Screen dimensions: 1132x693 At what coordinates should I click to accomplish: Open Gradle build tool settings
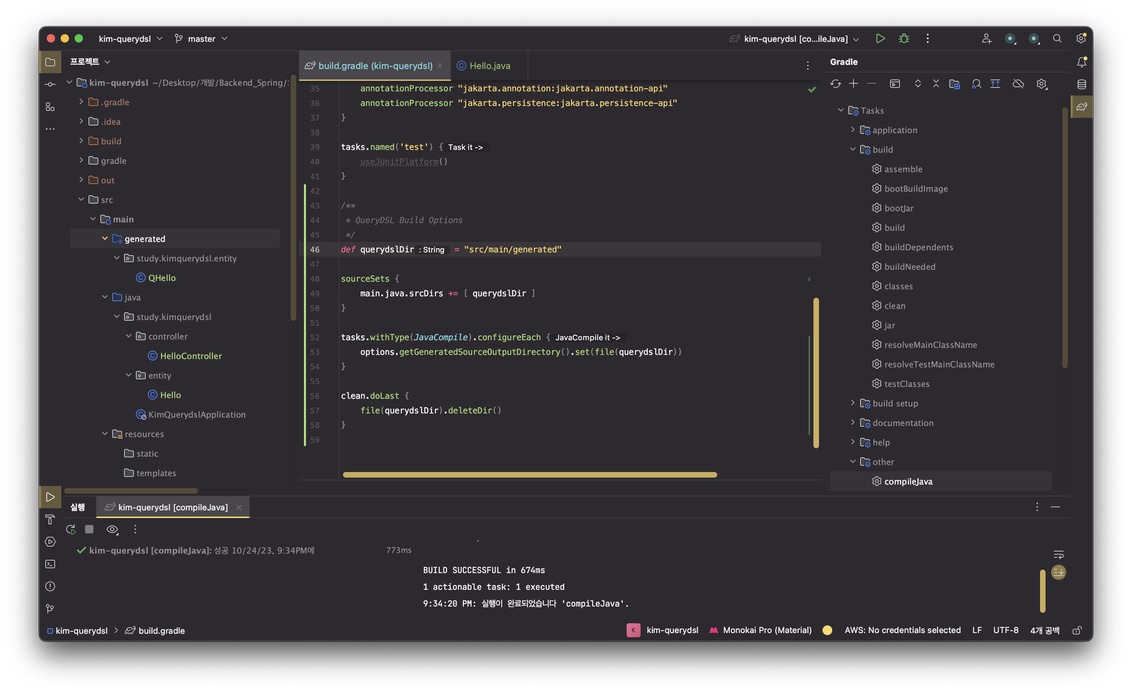pos(1042,84)
